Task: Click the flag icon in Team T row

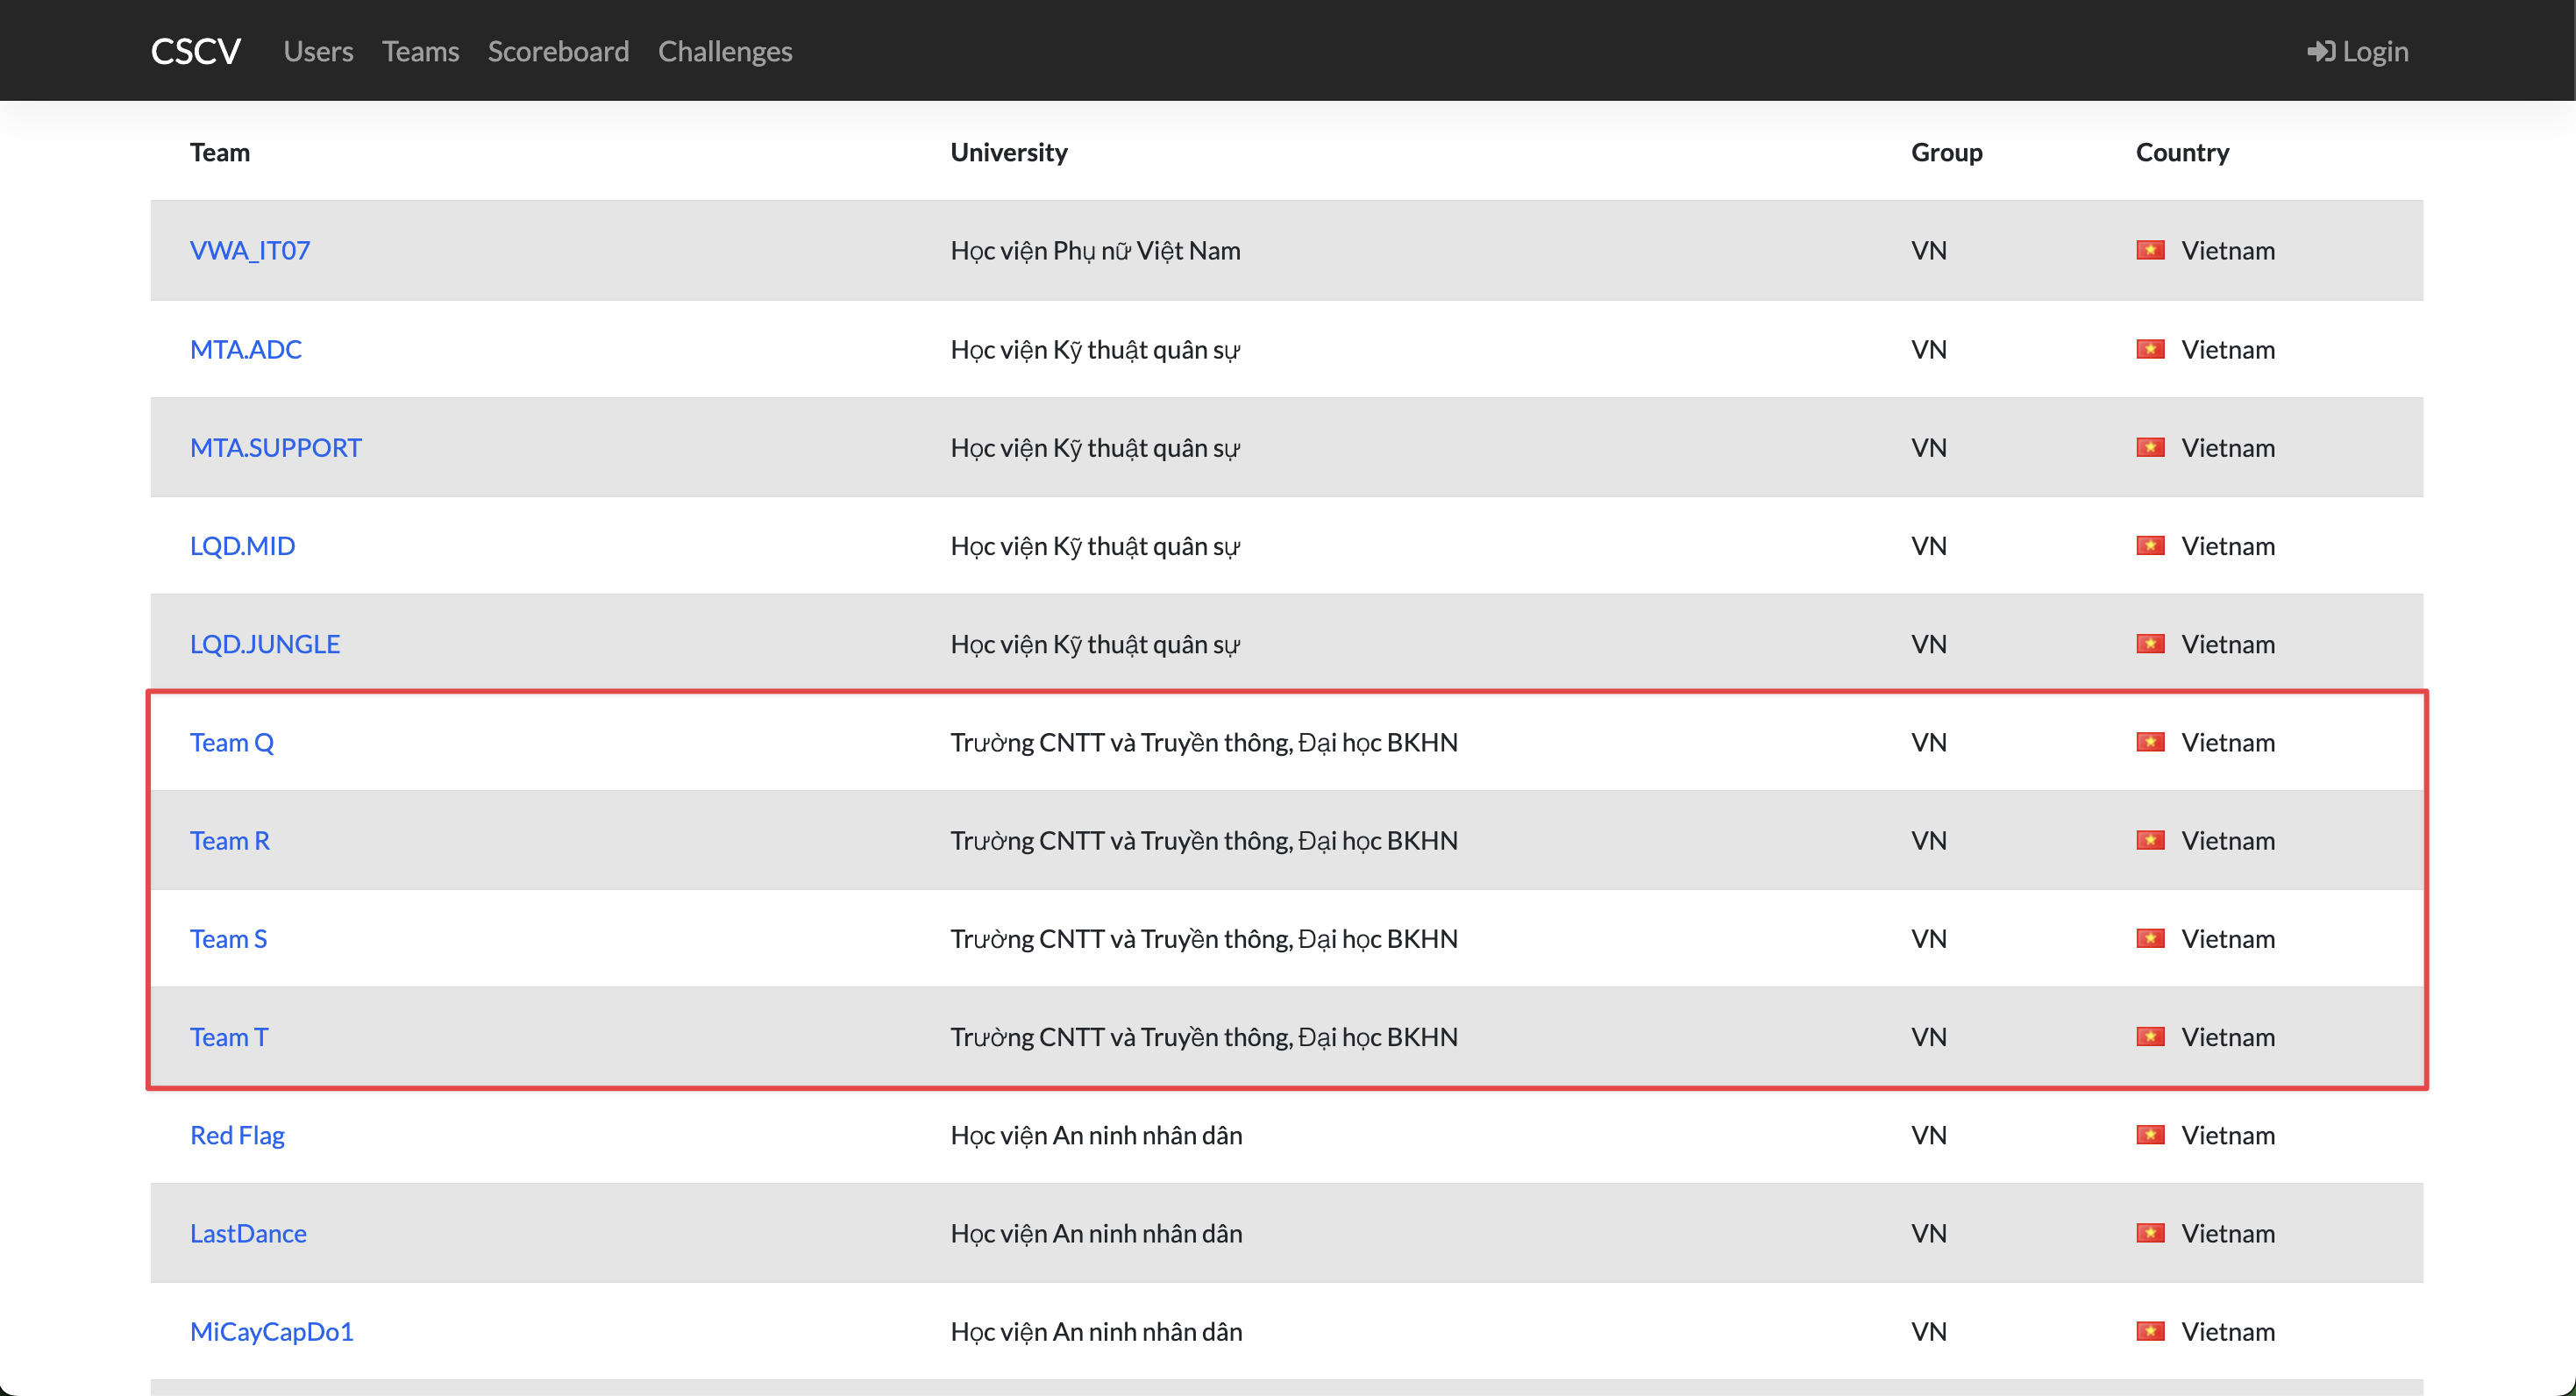Action: click(2150, 1037)
